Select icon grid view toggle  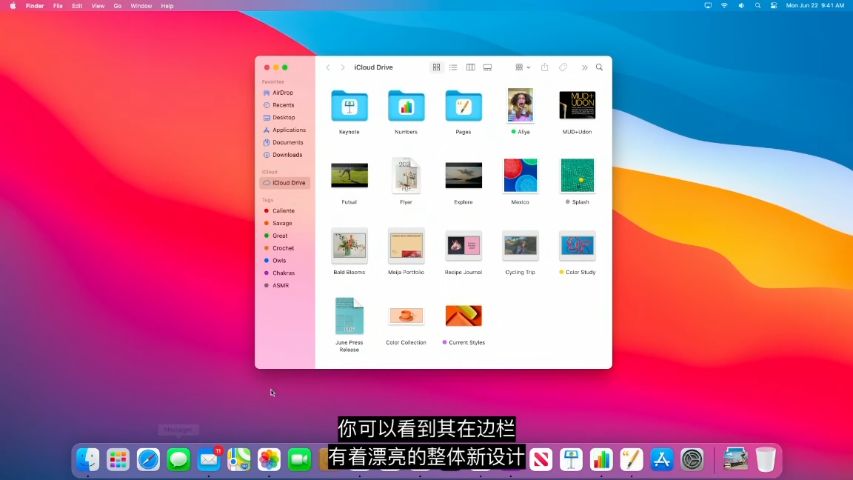436,67
